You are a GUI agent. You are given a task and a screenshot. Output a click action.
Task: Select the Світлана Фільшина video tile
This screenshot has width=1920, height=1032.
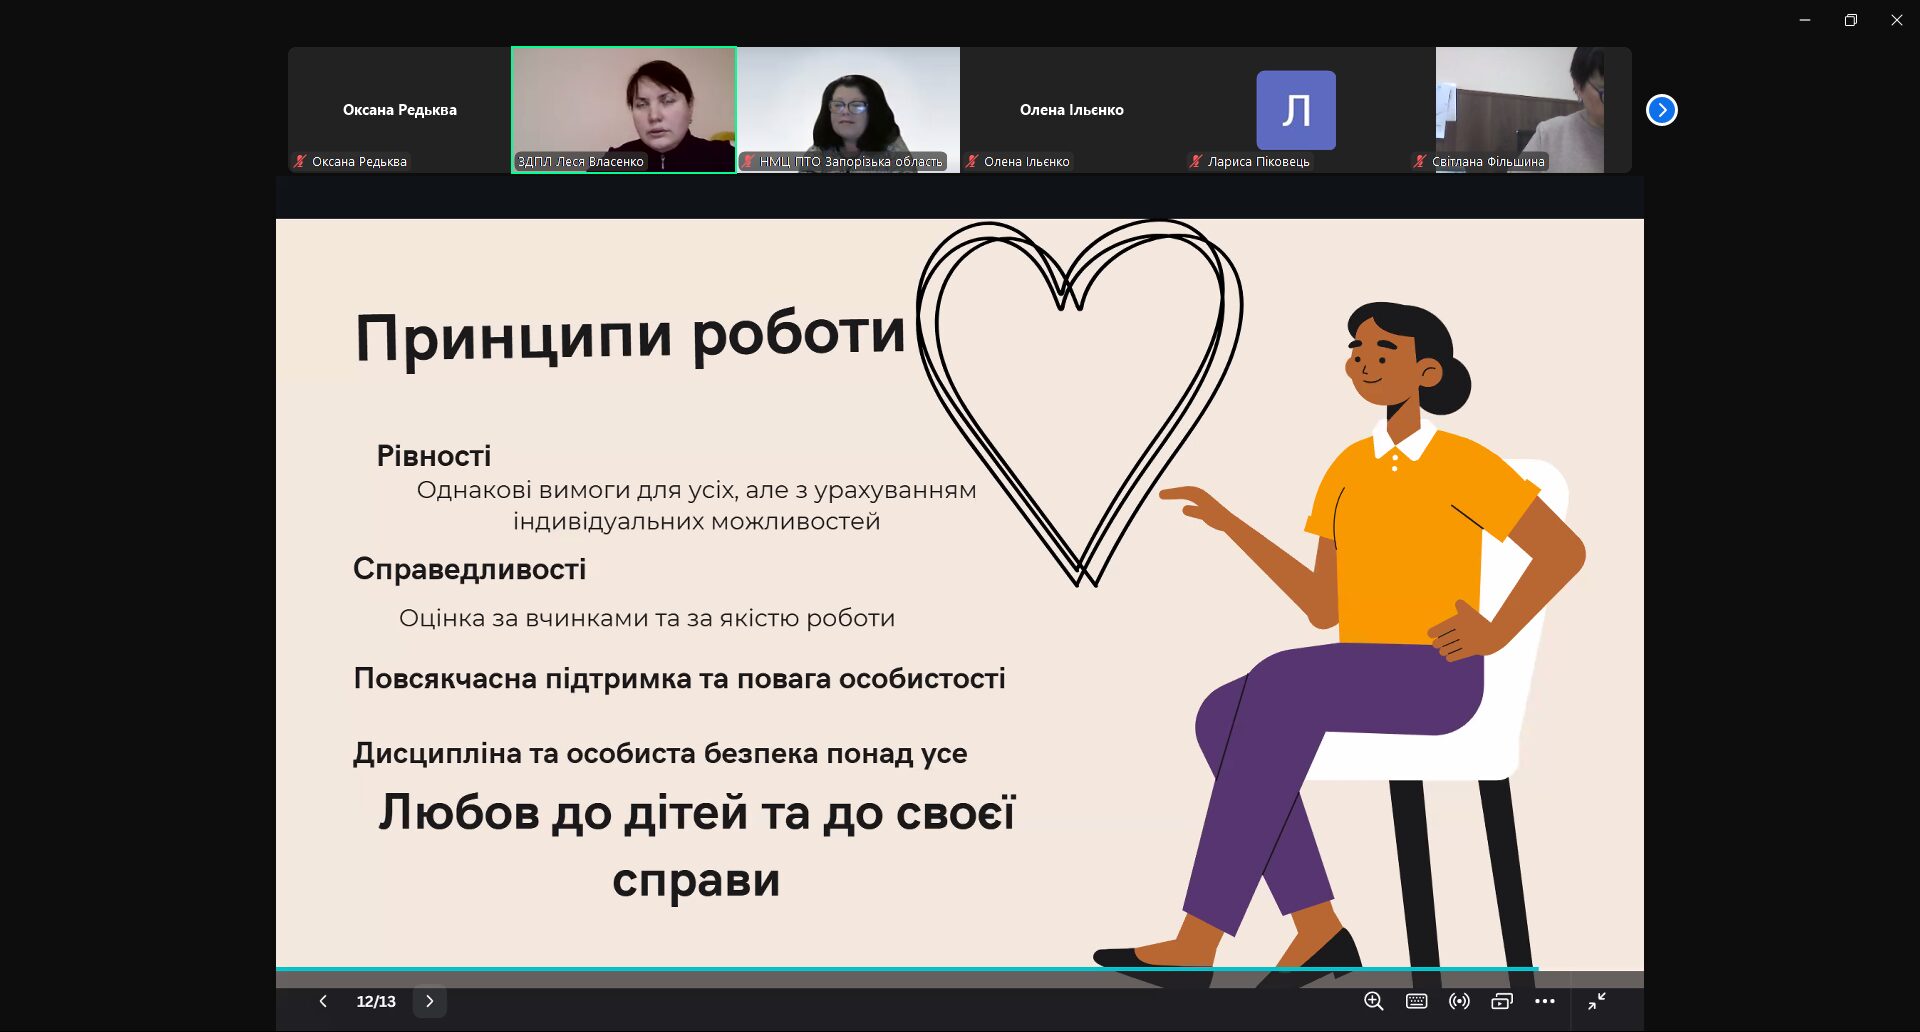coord(1520,110)
